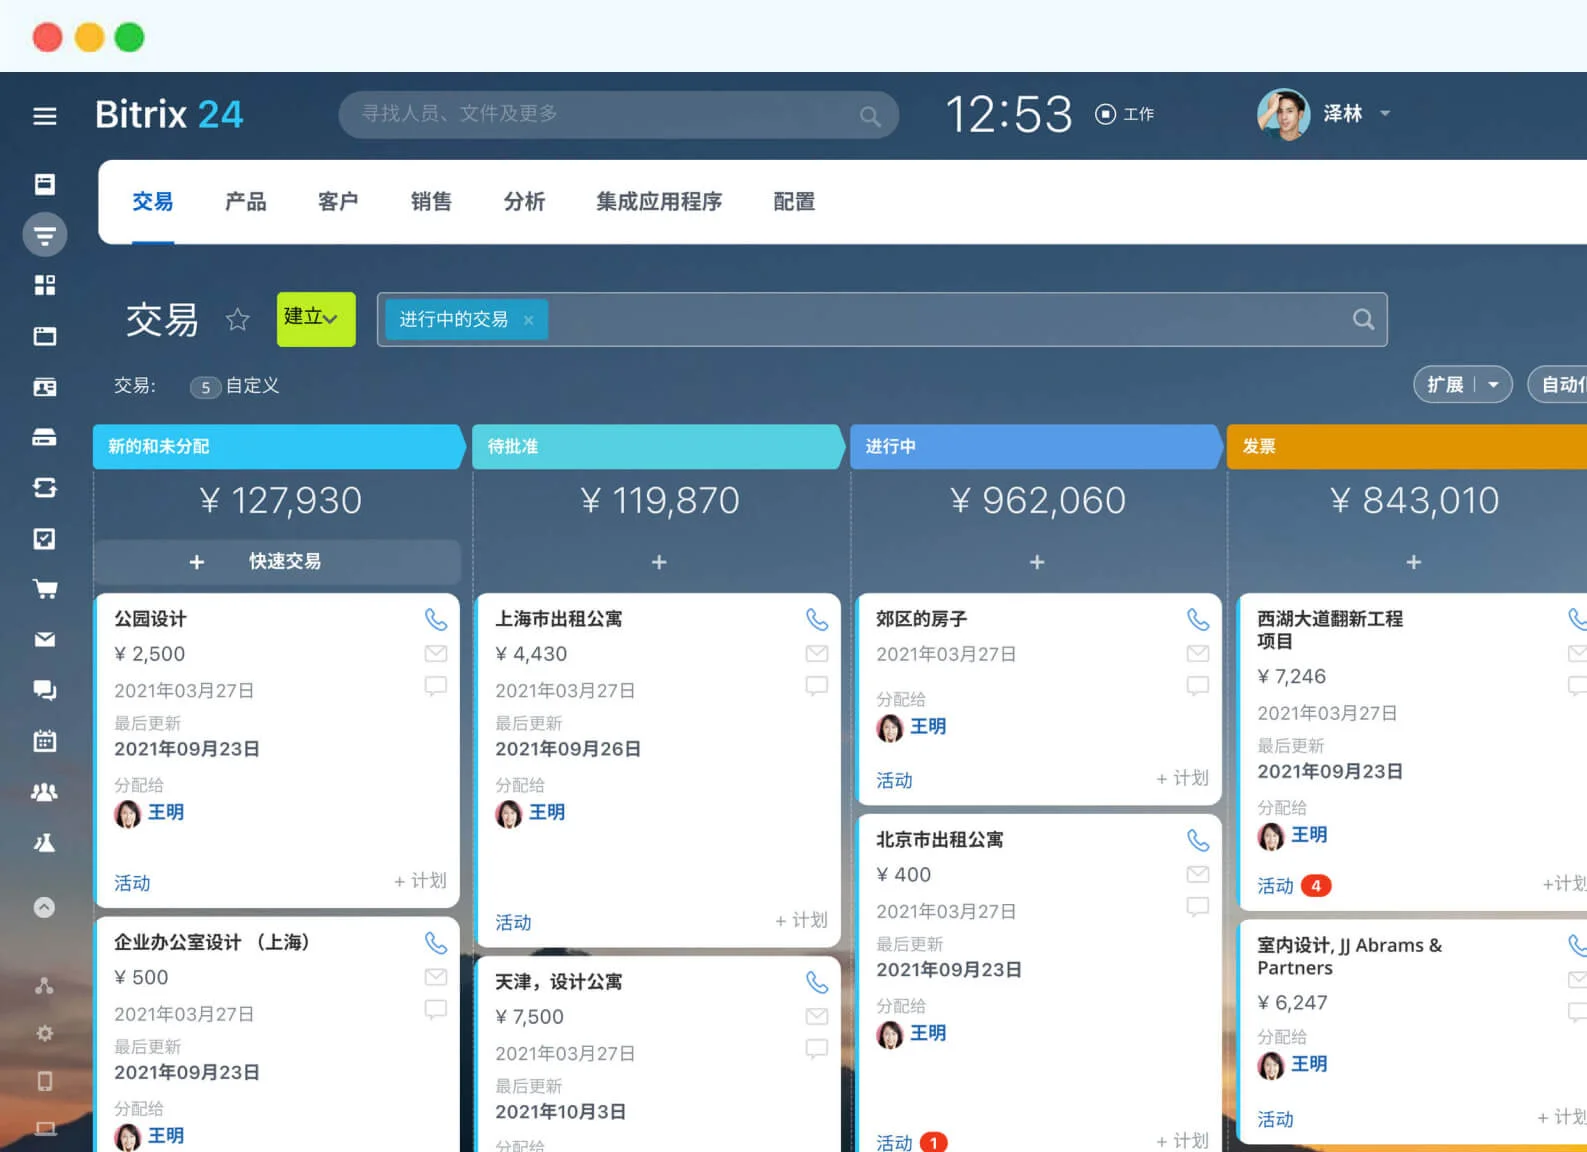
Task: Open the mail envelope icon in sidebar
Action: click(45, 639)
